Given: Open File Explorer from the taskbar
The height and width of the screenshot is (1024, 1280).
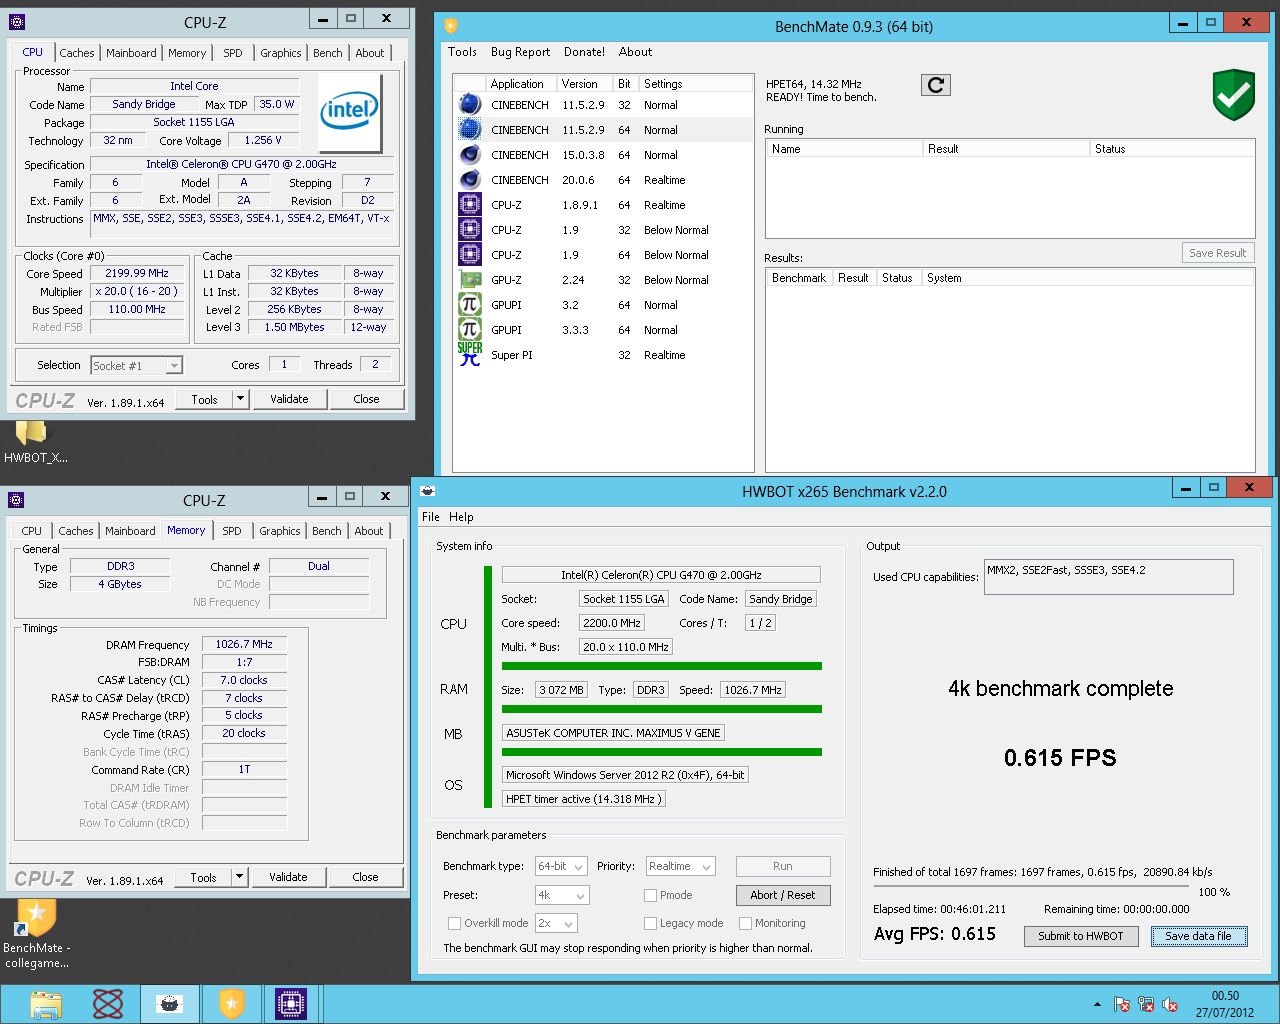Looking at the screenshot, I should point(45,1004).
